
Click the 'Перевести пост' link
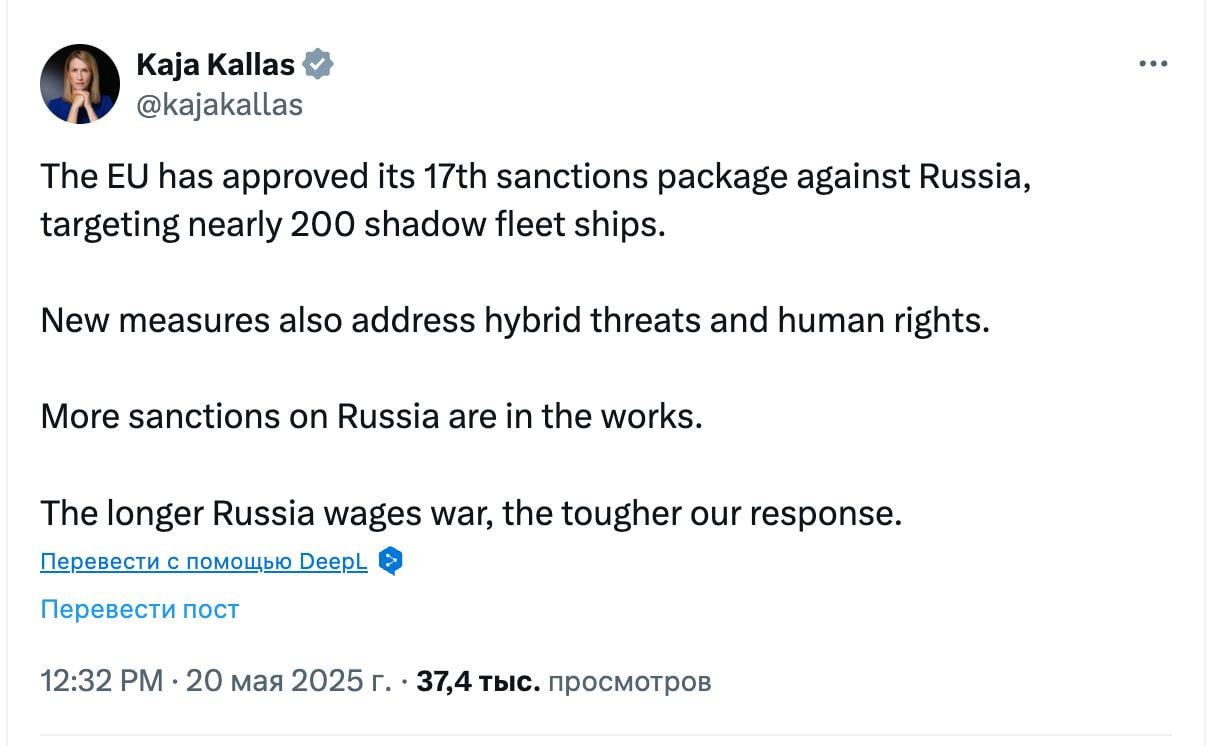(140, 609)
